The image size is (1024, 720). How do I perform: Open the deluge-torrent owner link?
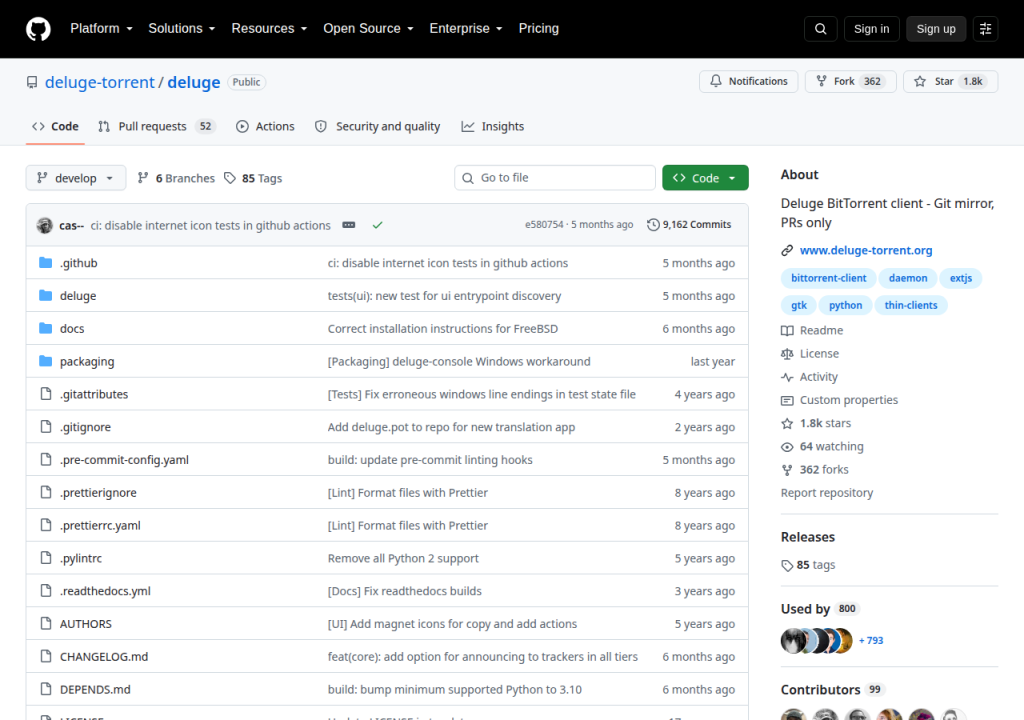coord(99,82)
